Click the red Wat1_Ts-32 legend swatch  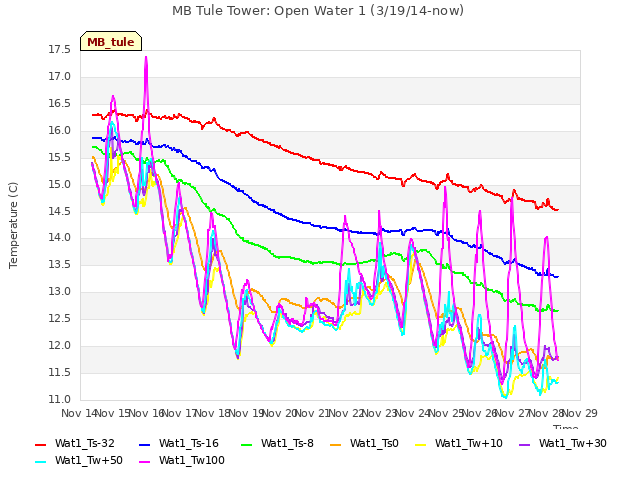pos(41,444)
